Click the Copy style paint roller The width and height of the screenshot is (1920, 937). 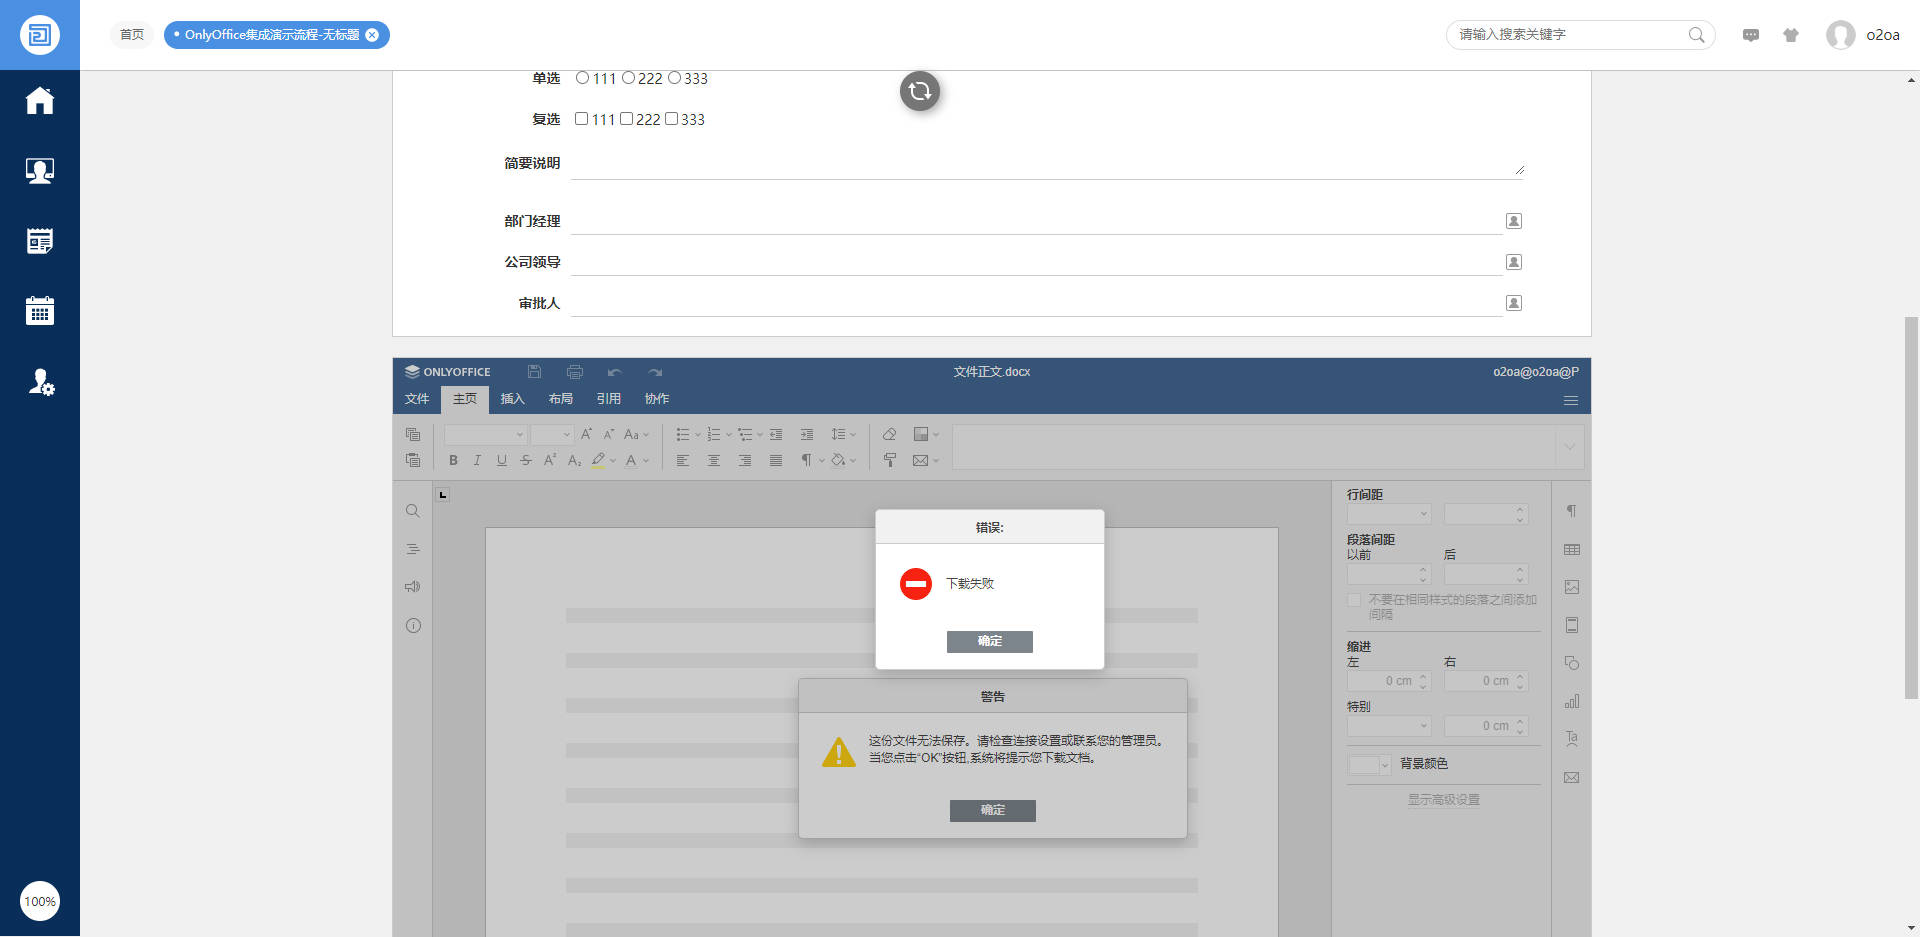[x=889, y=460]
